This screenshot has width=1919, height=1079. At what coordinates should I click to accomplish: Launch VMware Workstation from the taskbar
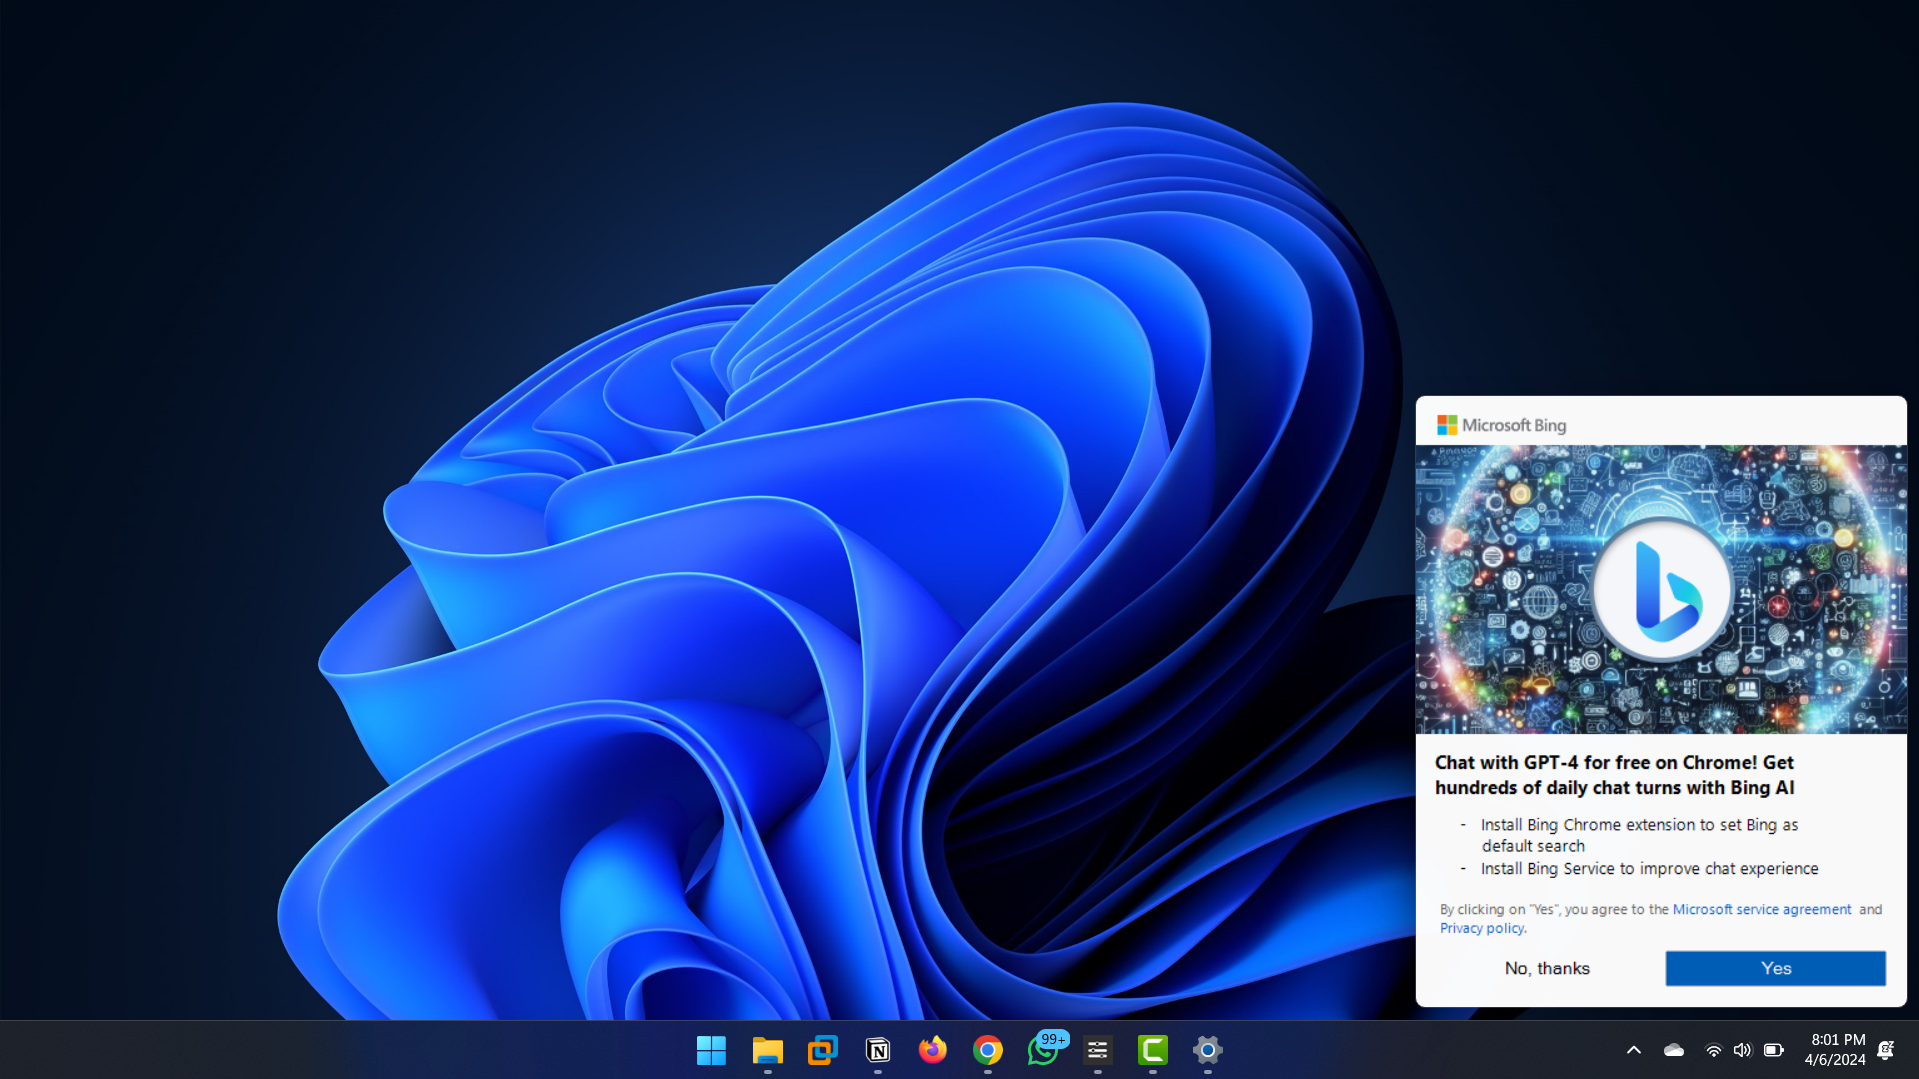pos(822,1050)
